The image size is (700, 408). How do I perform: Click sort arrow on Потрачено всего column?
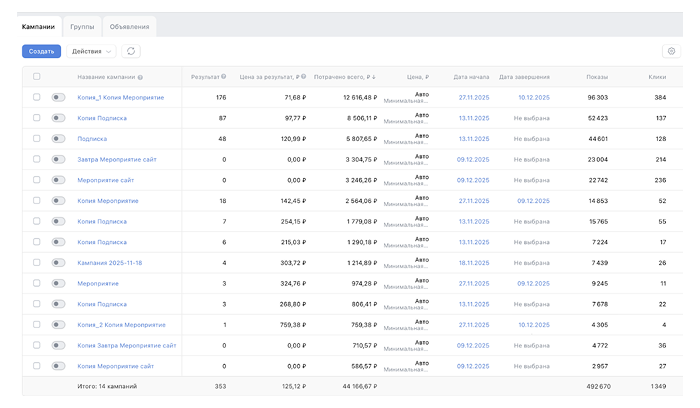coord(374,77)
